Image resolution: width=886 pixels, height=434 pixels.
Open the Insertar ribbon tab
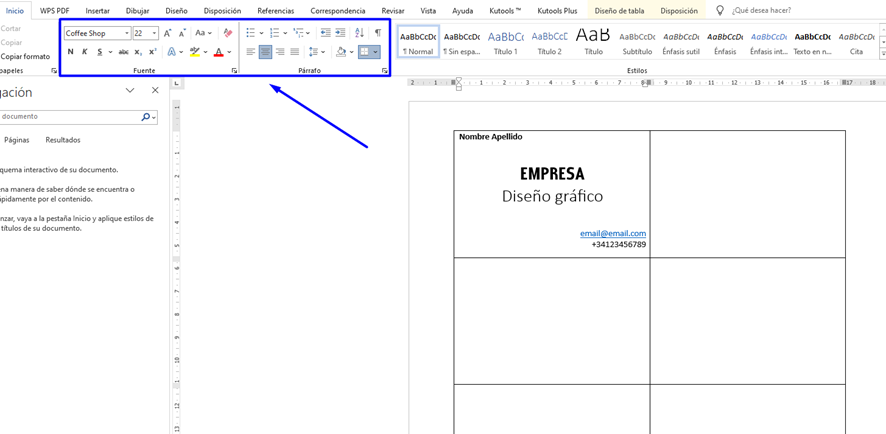pyautogui.click(x=97, y=11)
